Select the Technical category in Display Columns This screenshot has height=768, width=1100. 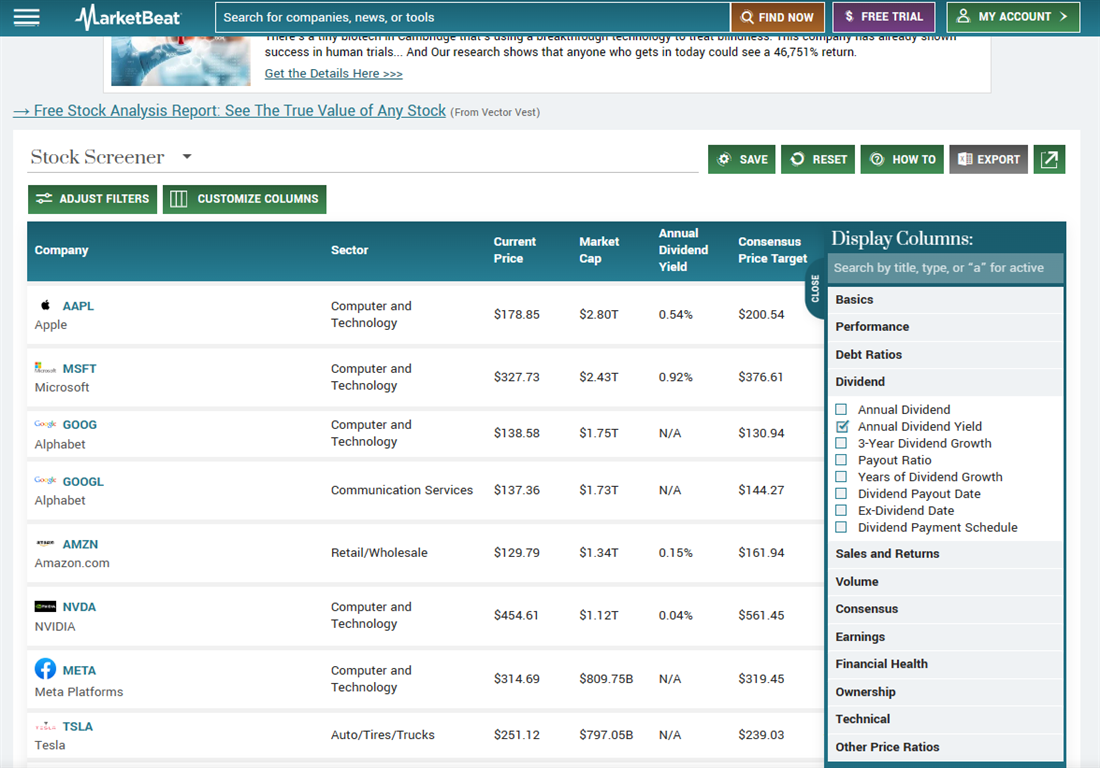point(945,719)
